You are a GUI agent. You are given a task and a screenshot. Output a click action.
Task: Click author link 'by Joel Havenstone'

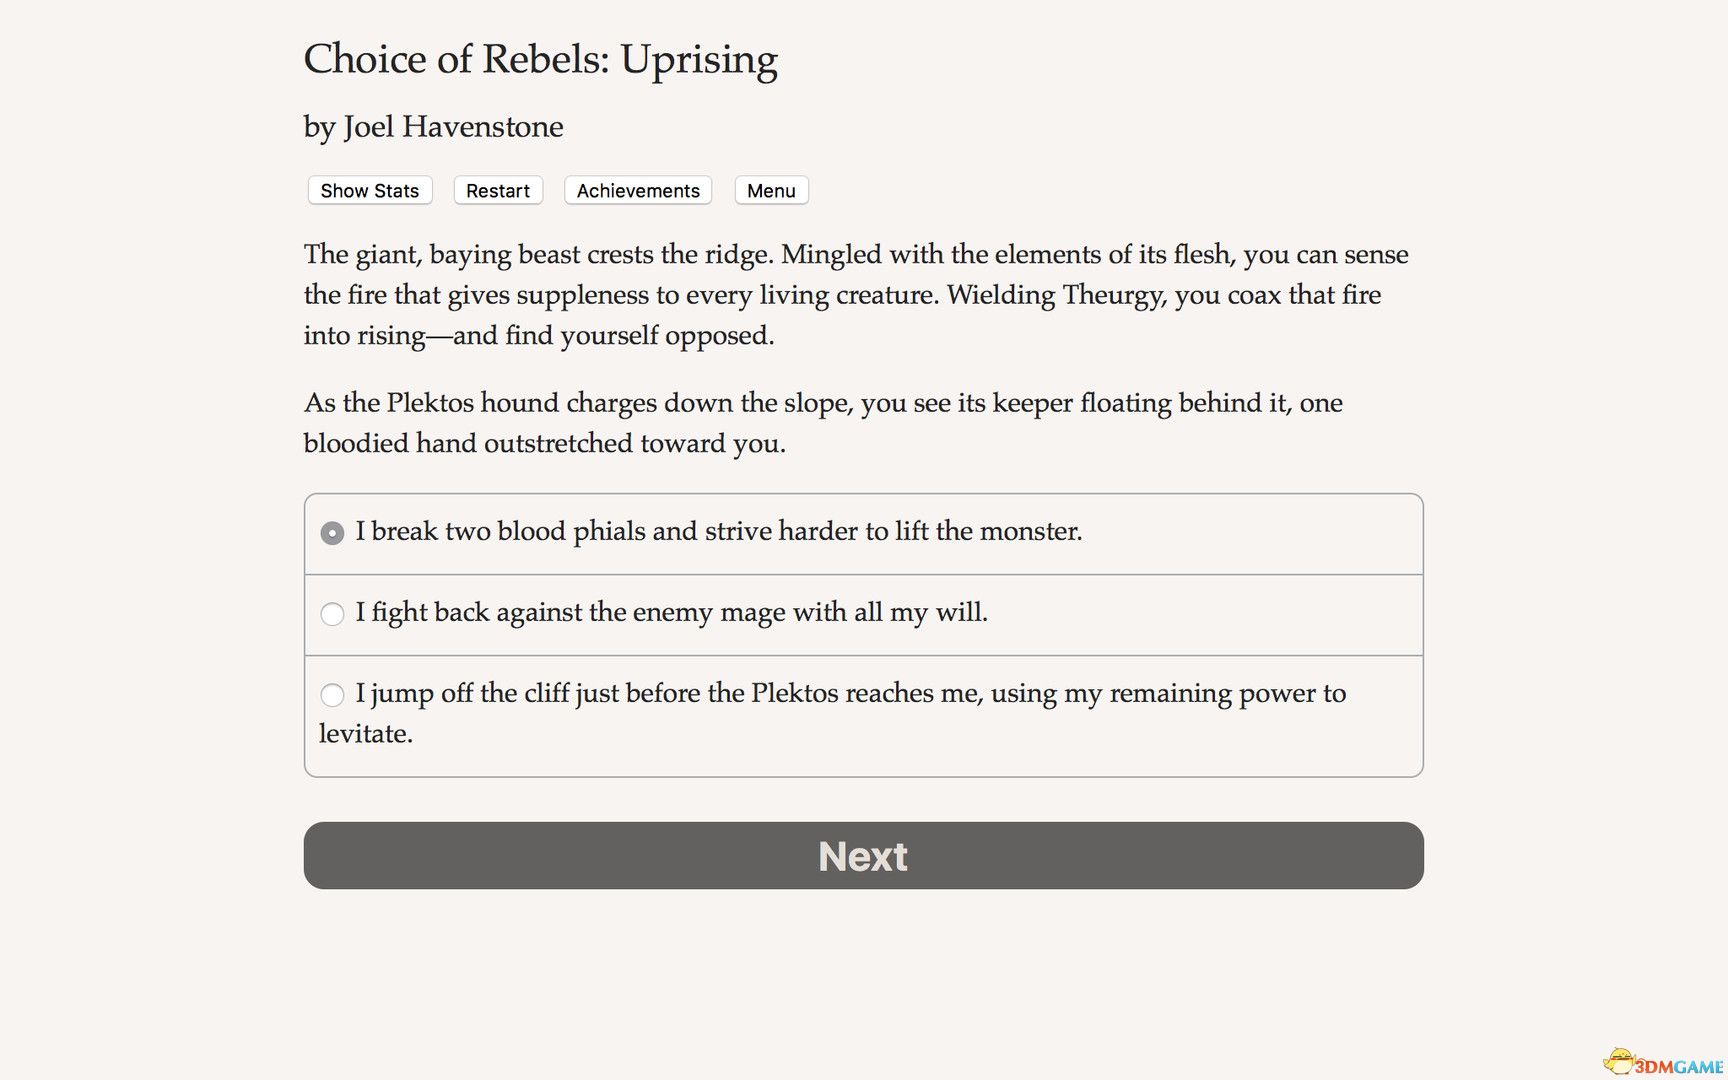tap(432, 127)
